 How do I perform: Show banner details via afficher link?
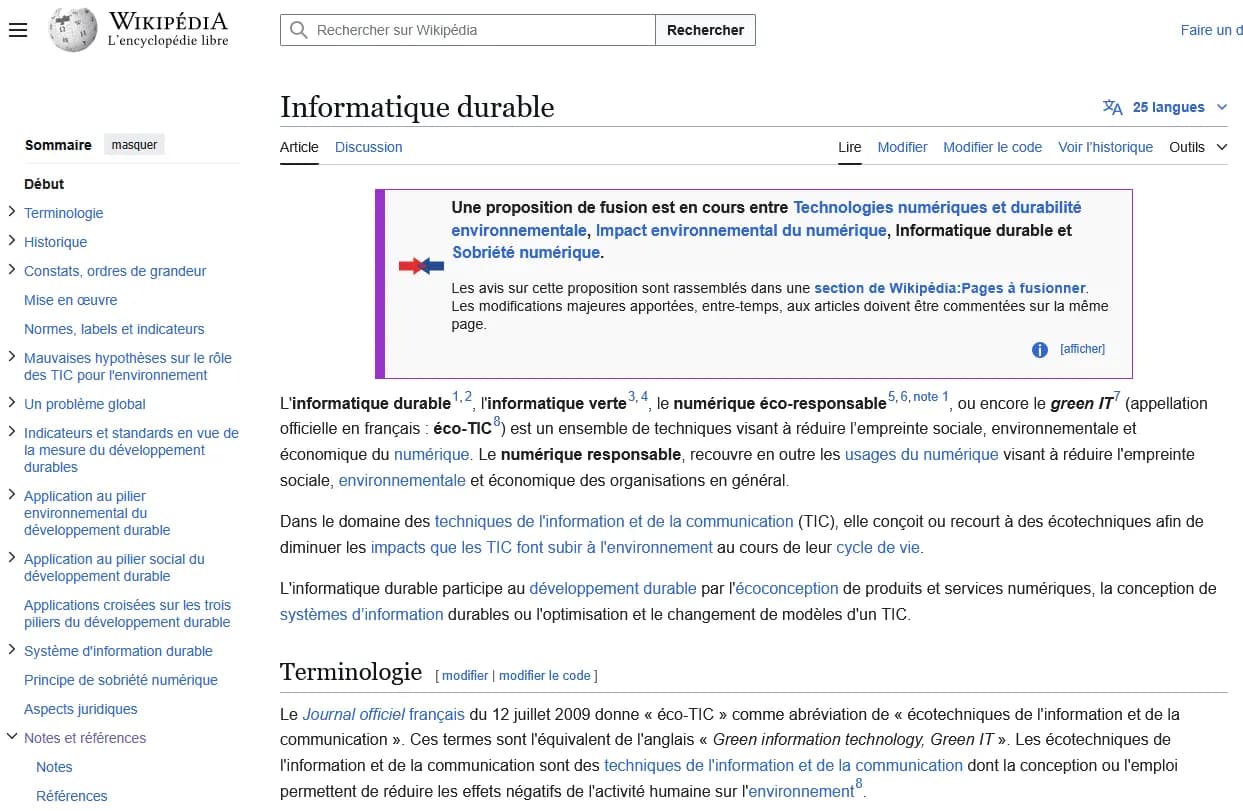[x=1082, y=349]
